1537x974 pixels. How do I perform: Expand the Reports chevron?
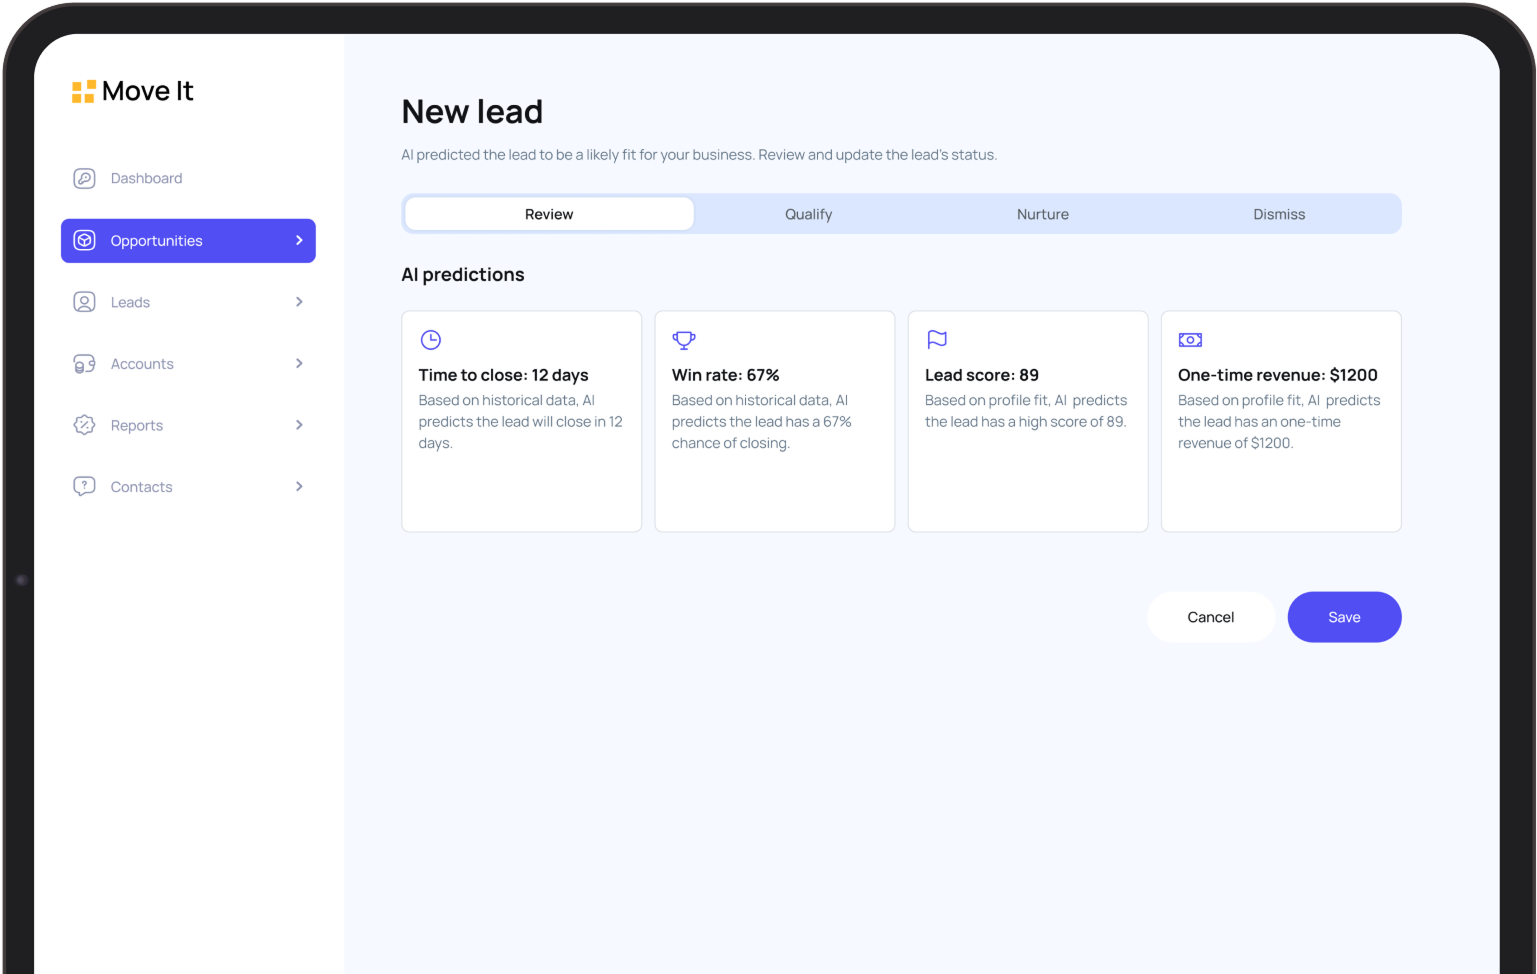click(299, 425)
